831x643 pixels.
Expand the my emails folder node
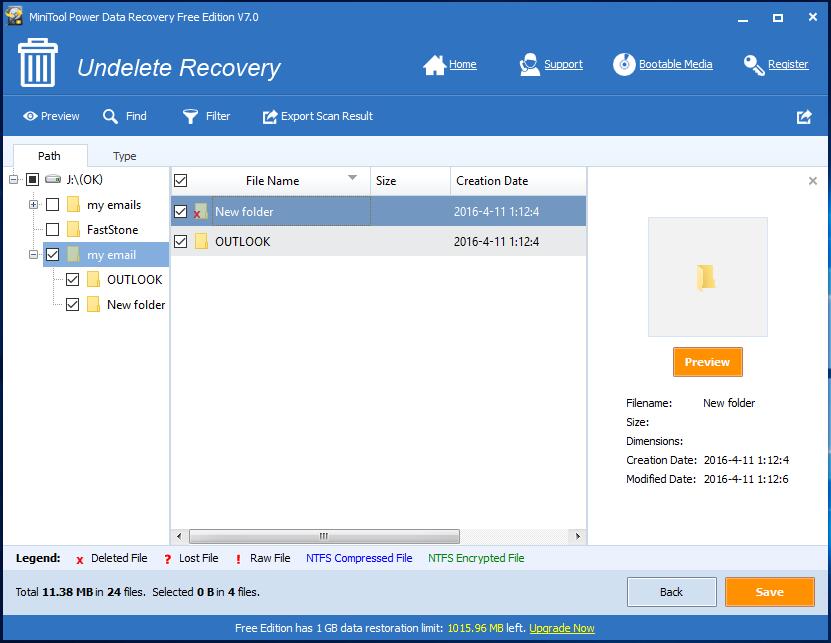coord(33,205)
